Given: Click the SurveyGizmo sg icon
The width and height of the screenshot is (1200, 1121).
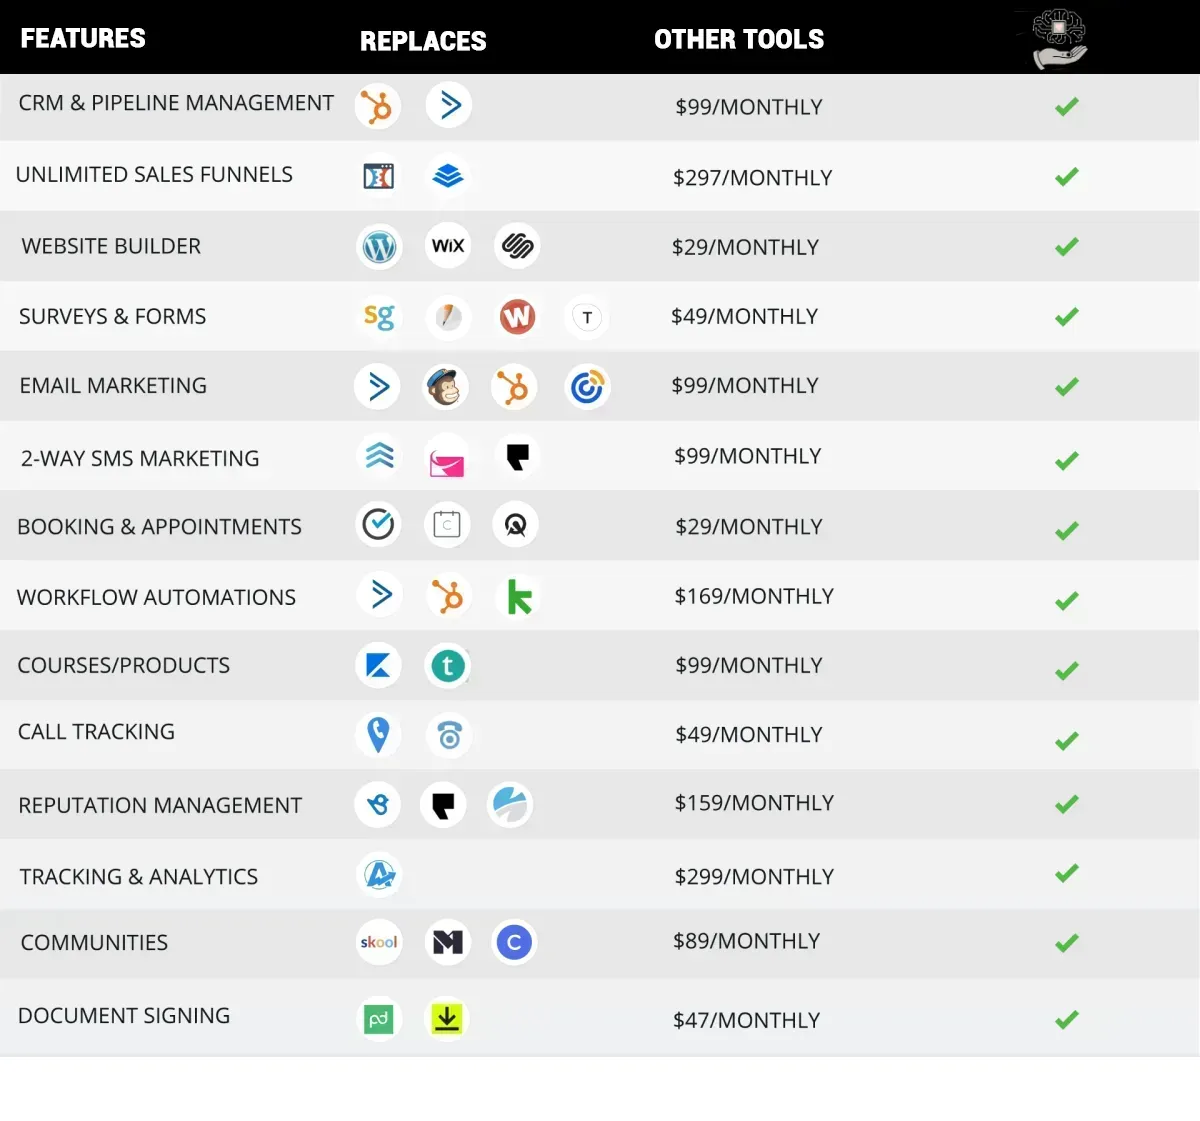Looking at the screenshot, I should (379, 317).
